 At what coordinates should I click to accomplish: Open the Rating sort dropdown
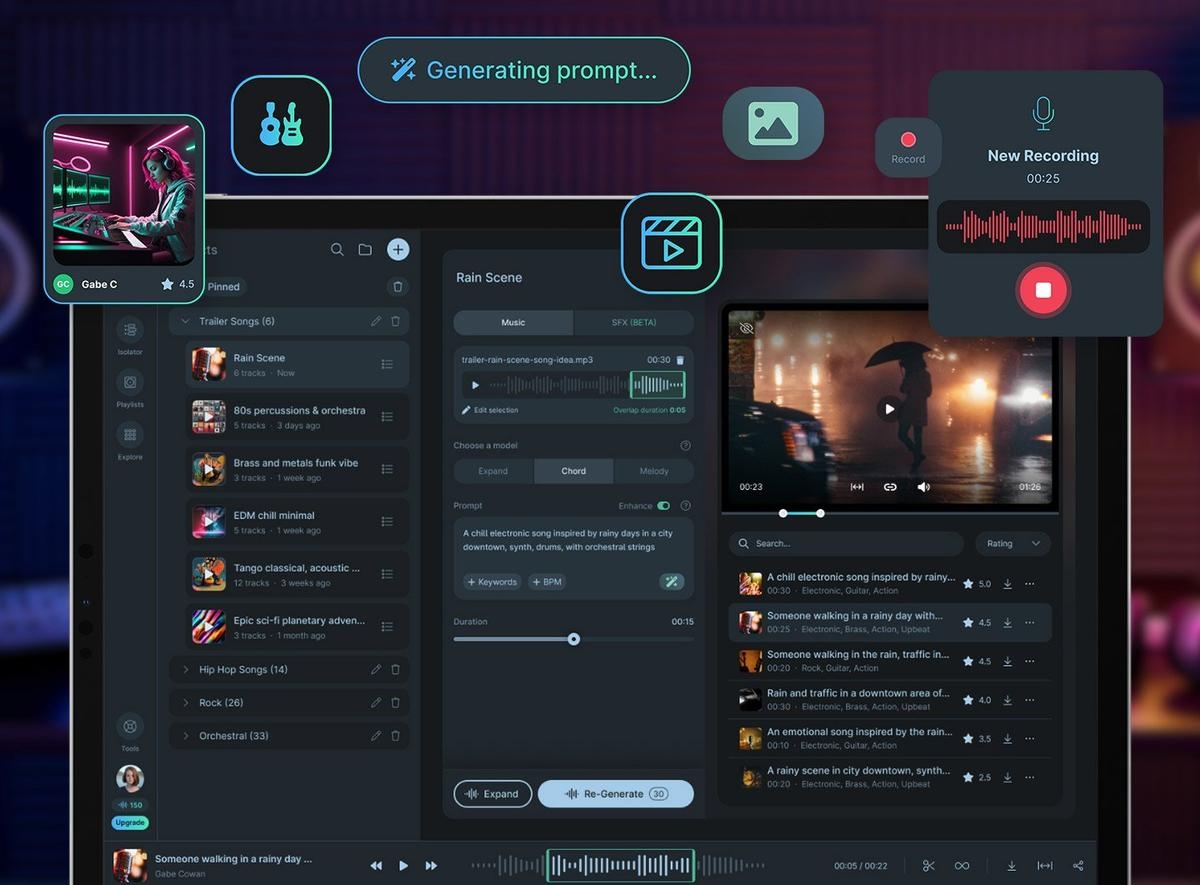(1012, 544)
